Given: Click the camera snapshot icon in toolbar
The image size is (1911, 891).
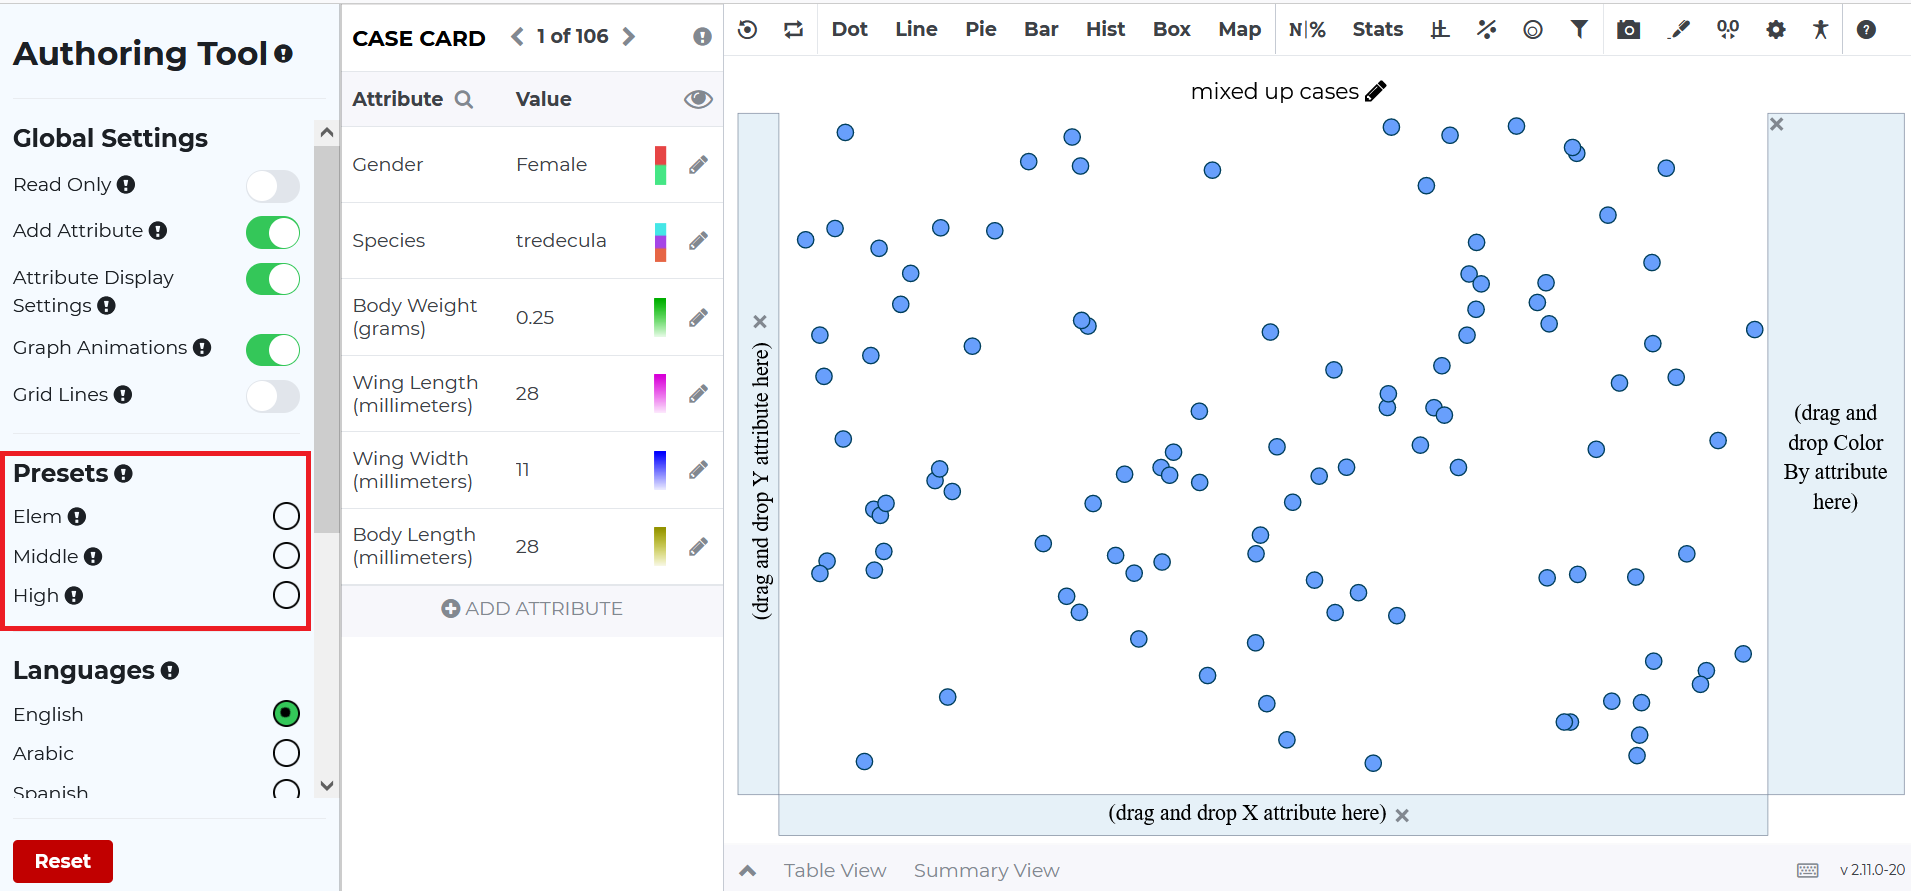Looking at the screenshot, I should pyautogui.click(x=1628, y=30).
